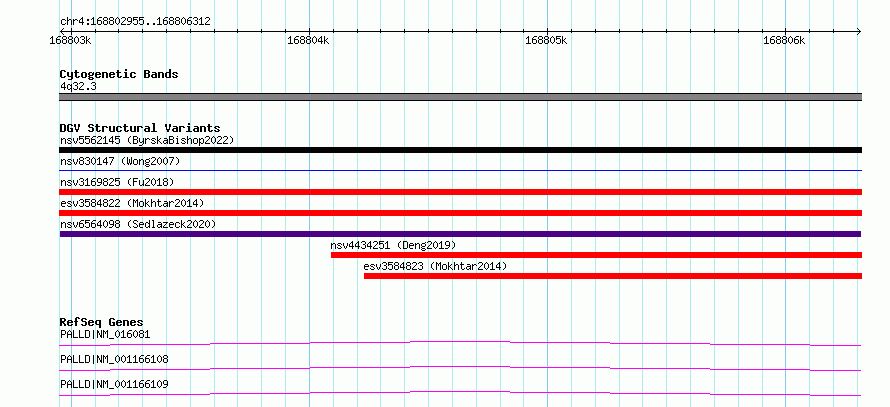Click the chr4:168802955..168806312 coordinate label
Image resolution: width=890 pixels, height=407 pixels.
(135, 22)
